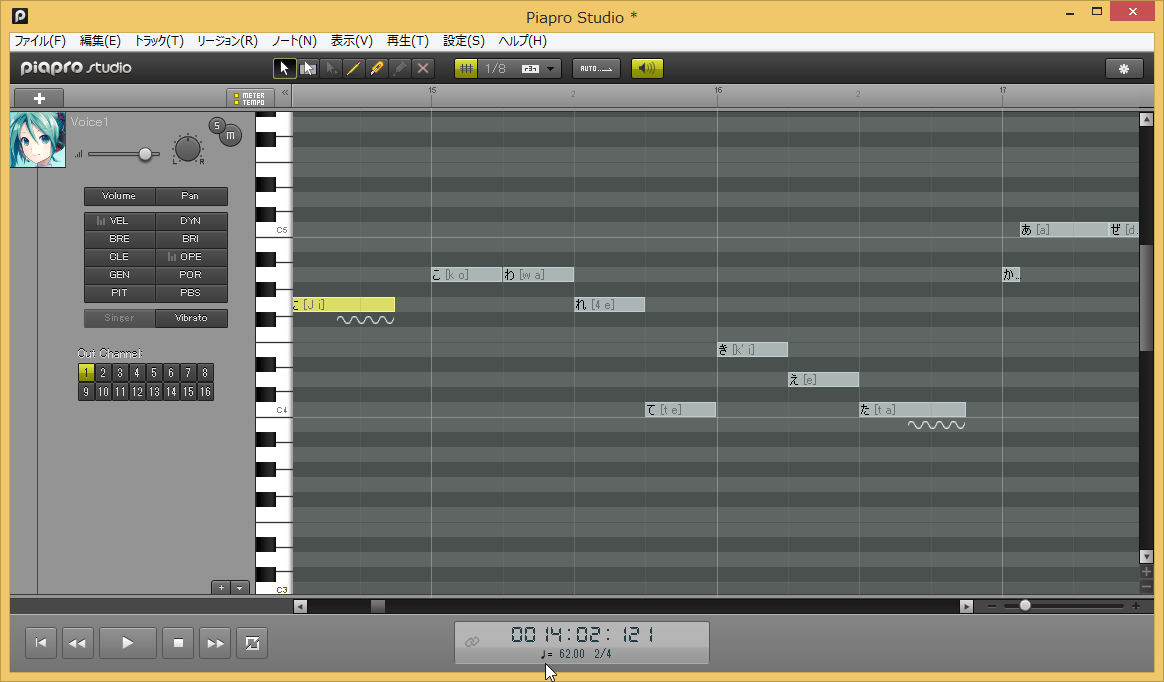Click the fast-forward transport button
The height and width of the screenshot is (682, 1164).
215,643
